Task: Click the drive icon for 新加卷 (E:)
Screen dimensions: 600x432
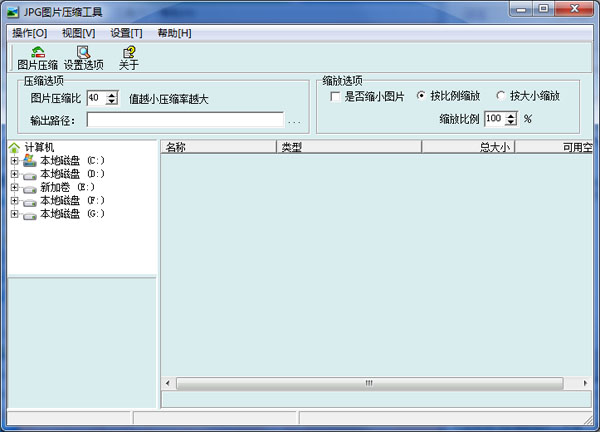Action: pyautogui.click(x=30, y=189)
